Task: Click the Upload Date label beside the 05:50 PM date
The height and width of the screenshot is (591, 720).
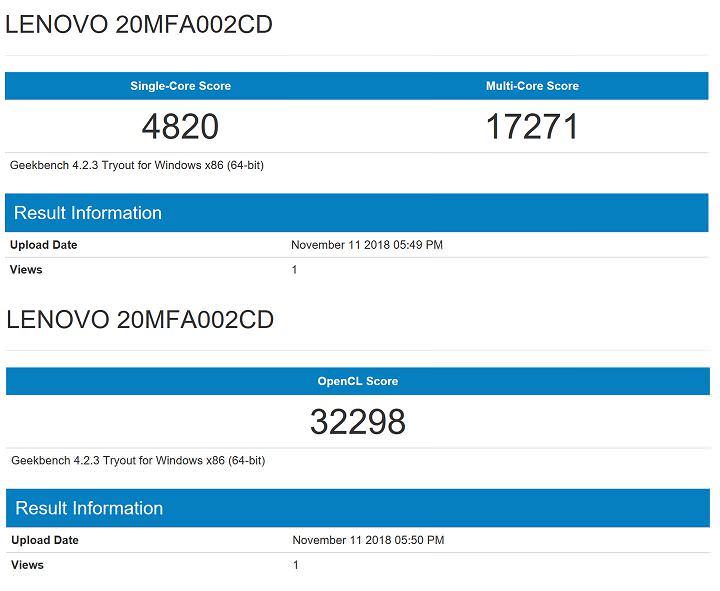Action: (x=44, y=540)
